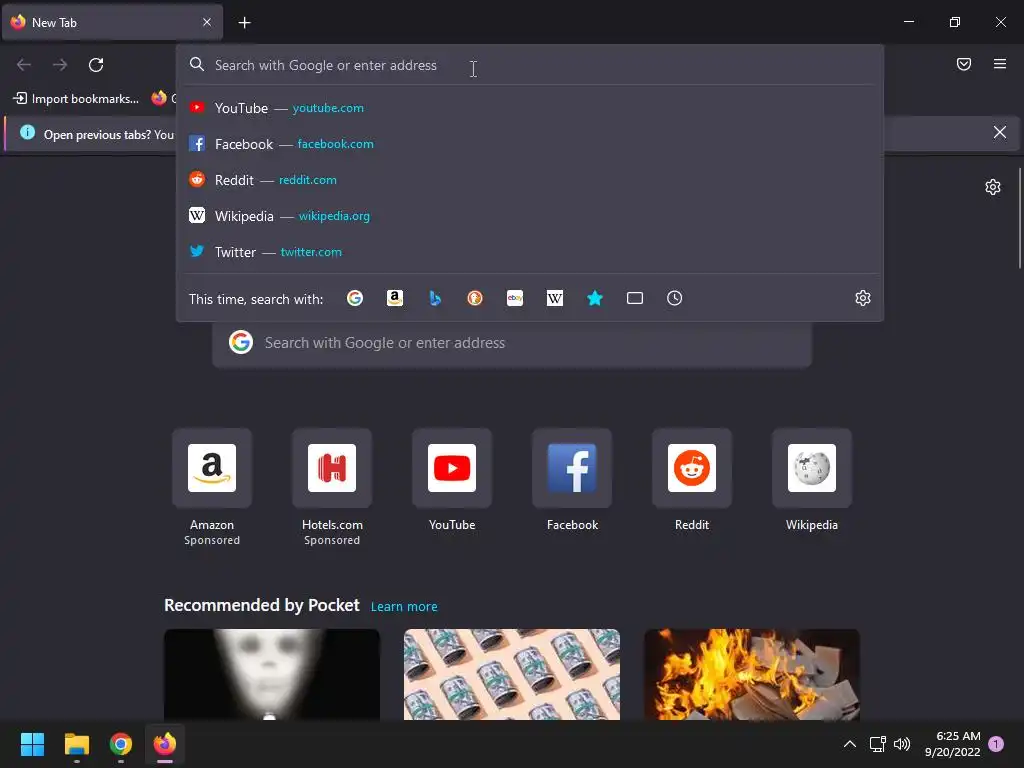Open search settings gear in URL dropdown
The image size is (1024, 768).
click(x=863, y=298)
